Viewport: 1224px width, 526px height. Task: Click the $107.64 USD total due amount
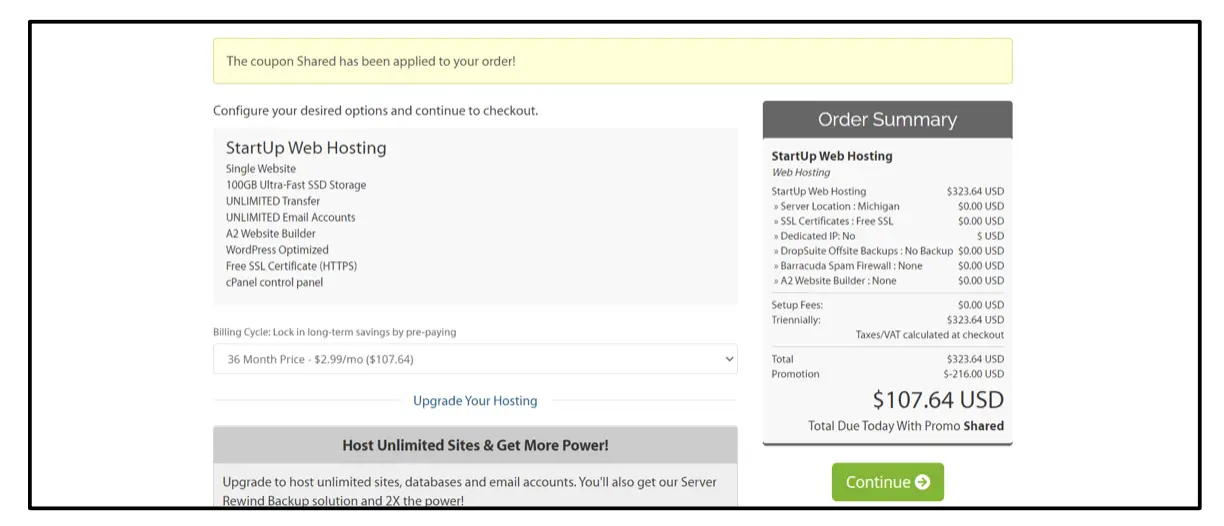938,400
